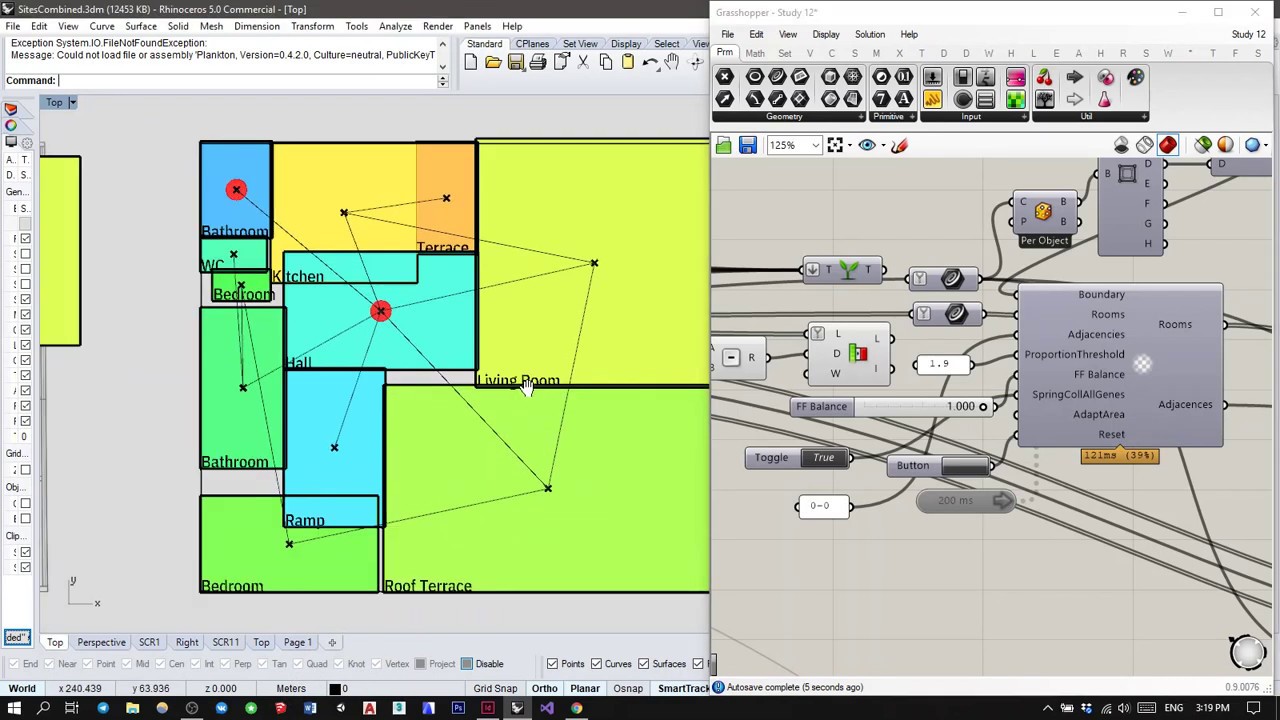The height and width of the screenshot is (720, 1280).
Task: Open the 125% zoom level dropdown
Action: point(816,145)
